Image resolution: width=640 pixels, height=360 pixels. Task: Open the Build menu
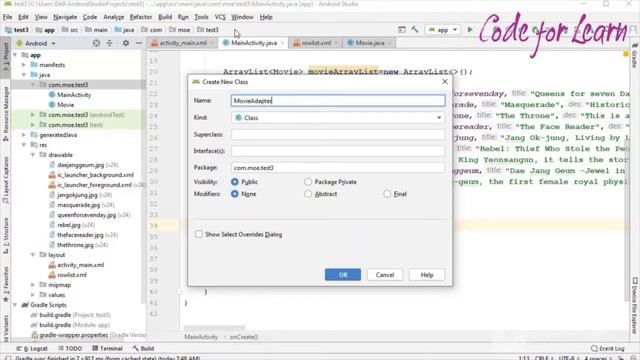click(165, 17)
